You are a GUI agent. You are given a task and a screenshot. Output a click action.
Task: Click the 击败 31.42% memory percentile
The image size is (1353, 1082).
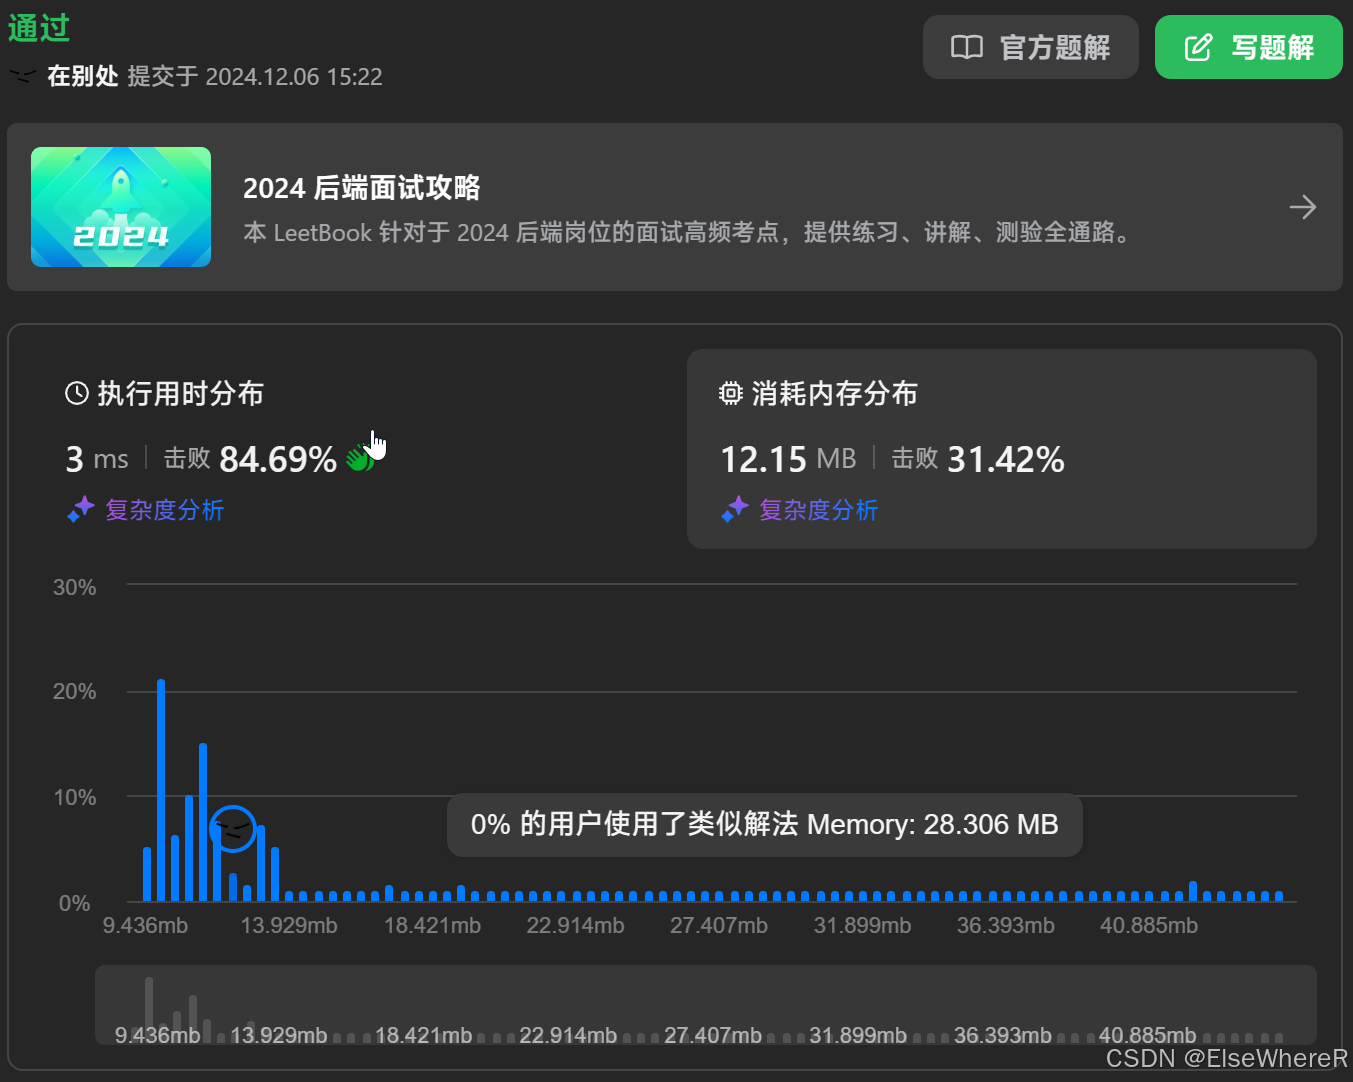(x=978, y=459)
